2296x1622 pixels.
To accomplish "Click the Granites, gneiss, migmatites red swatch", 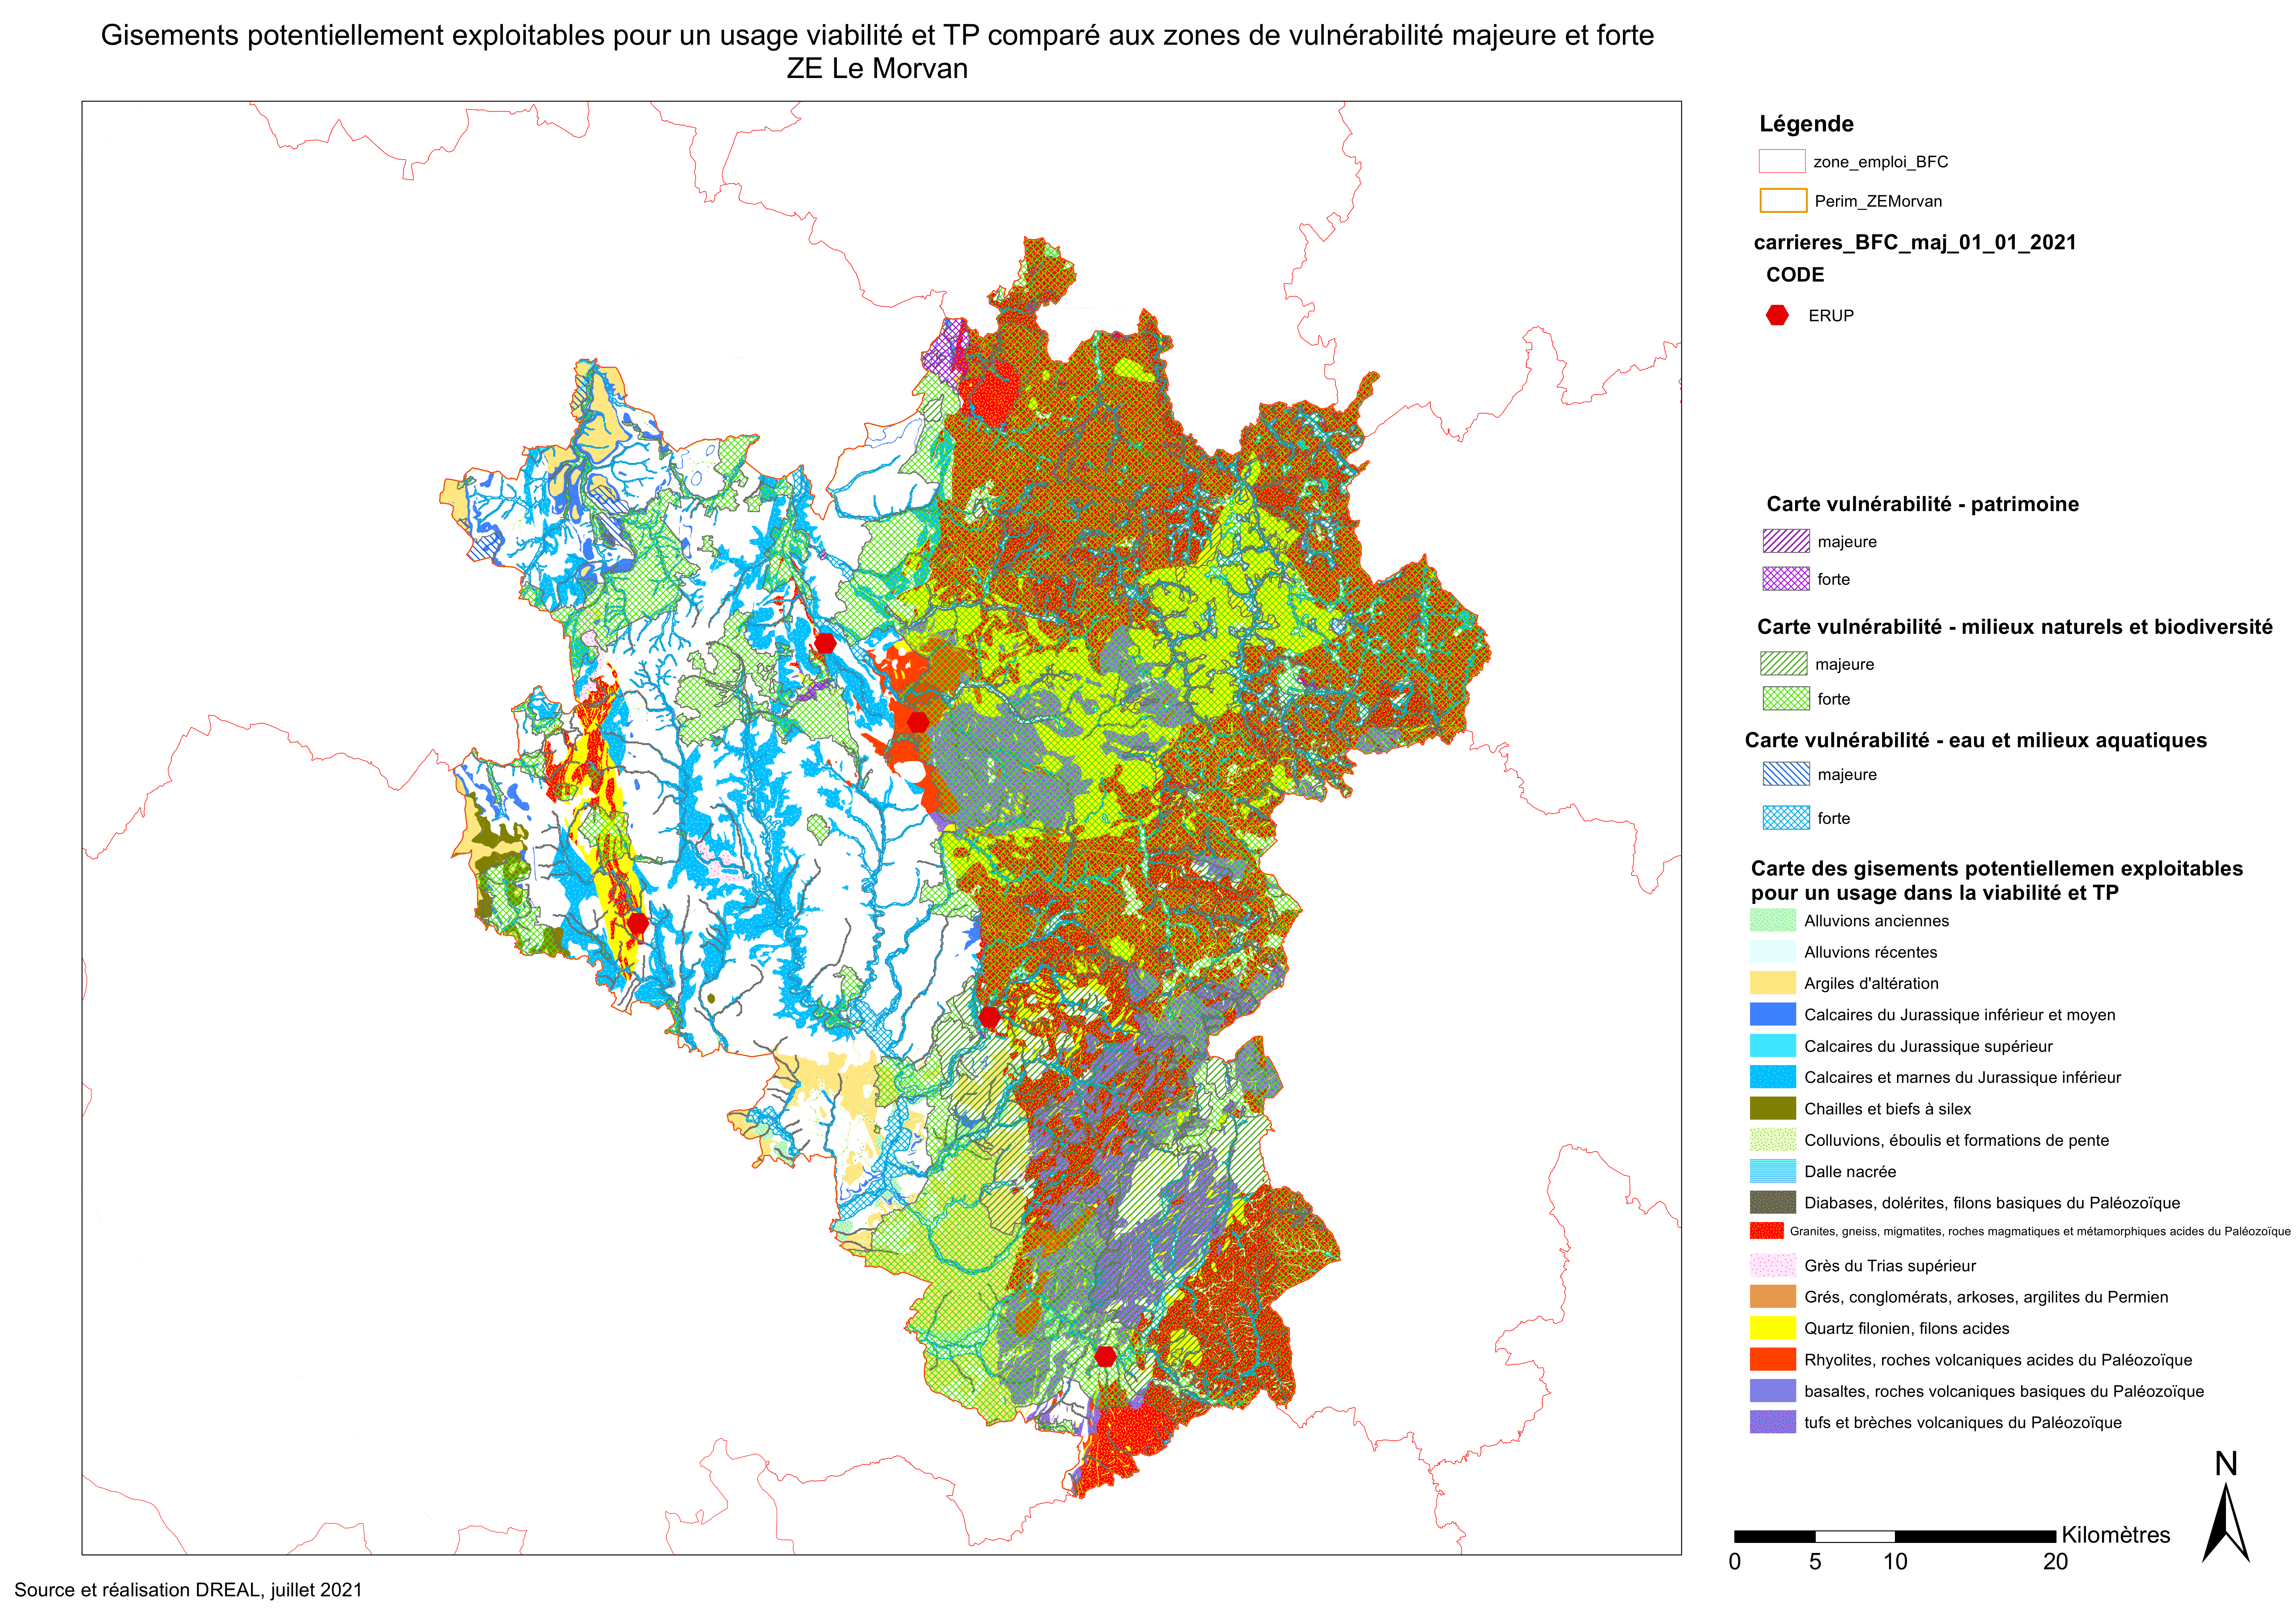I will coord(1767,1231).
